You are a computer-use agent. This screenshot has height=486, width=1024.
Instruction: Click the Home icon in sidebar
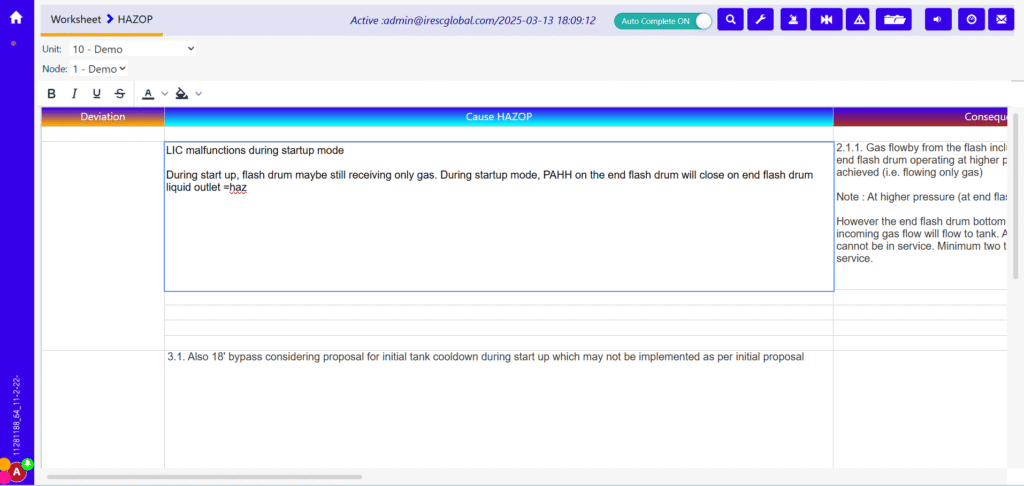[16, 17]
